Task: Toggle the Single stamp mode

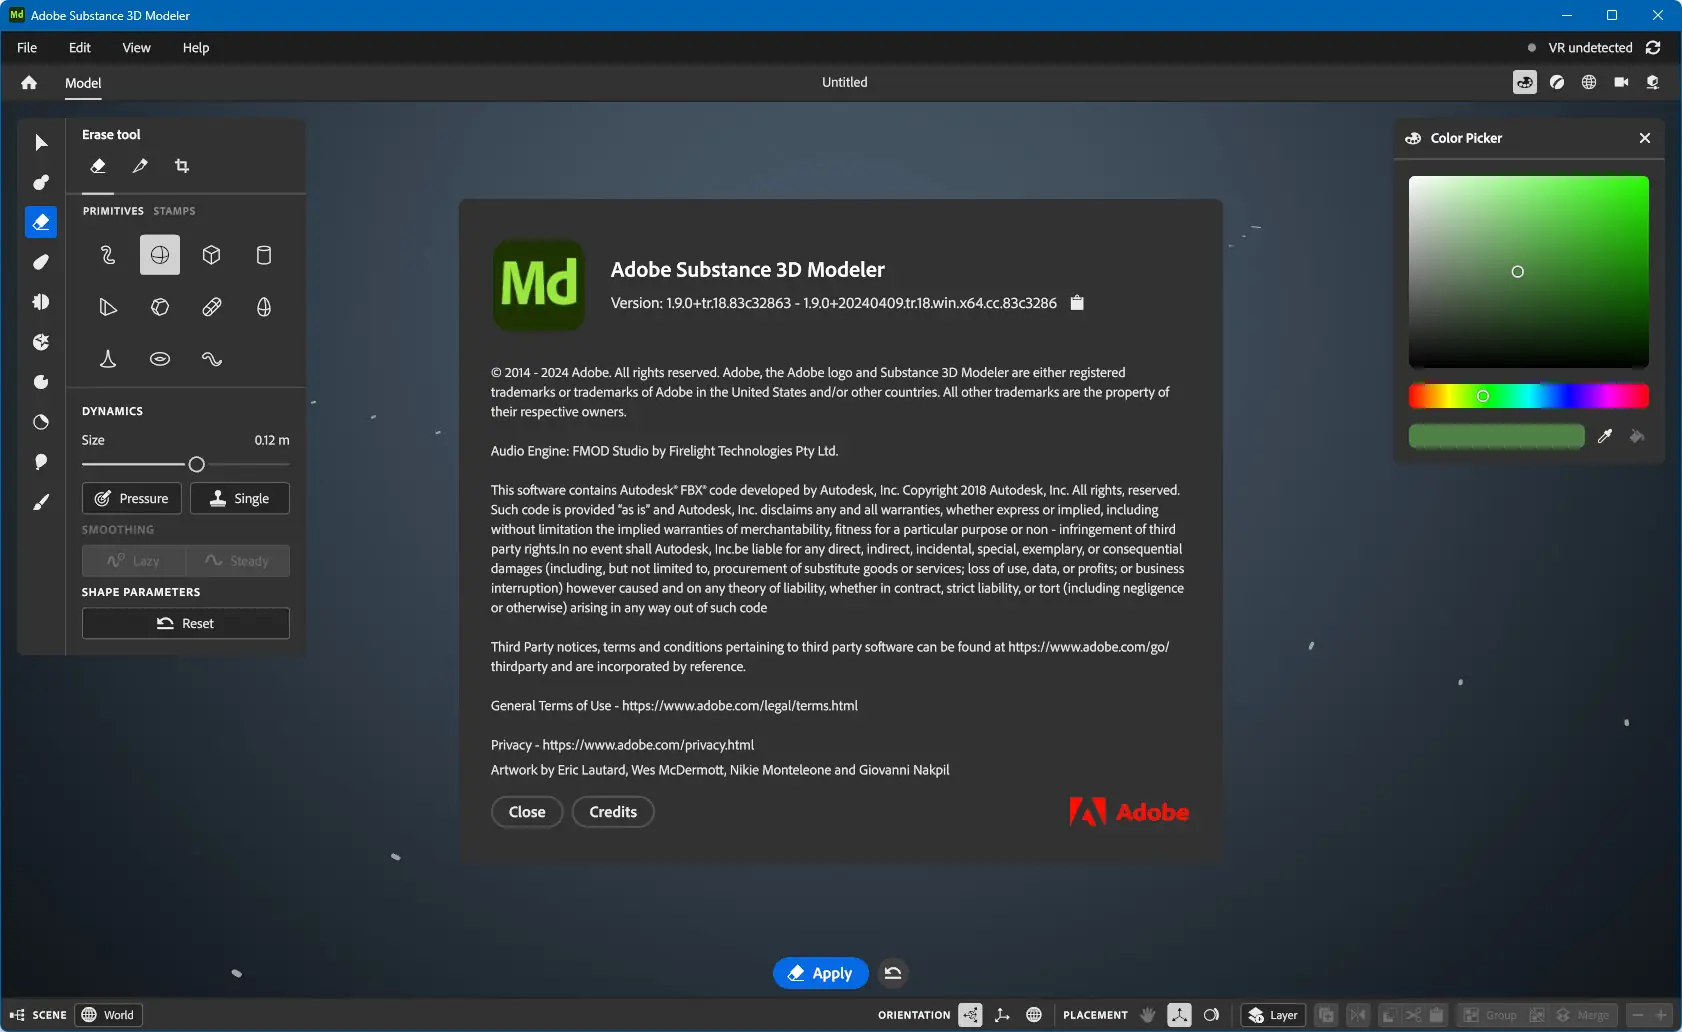Action: [240, 499]
